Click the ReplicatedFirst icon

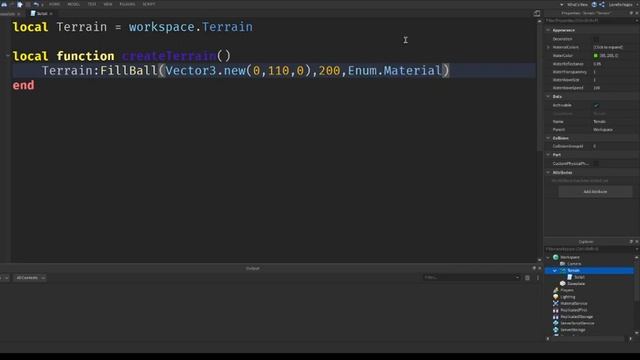click(x=556, y=310)
